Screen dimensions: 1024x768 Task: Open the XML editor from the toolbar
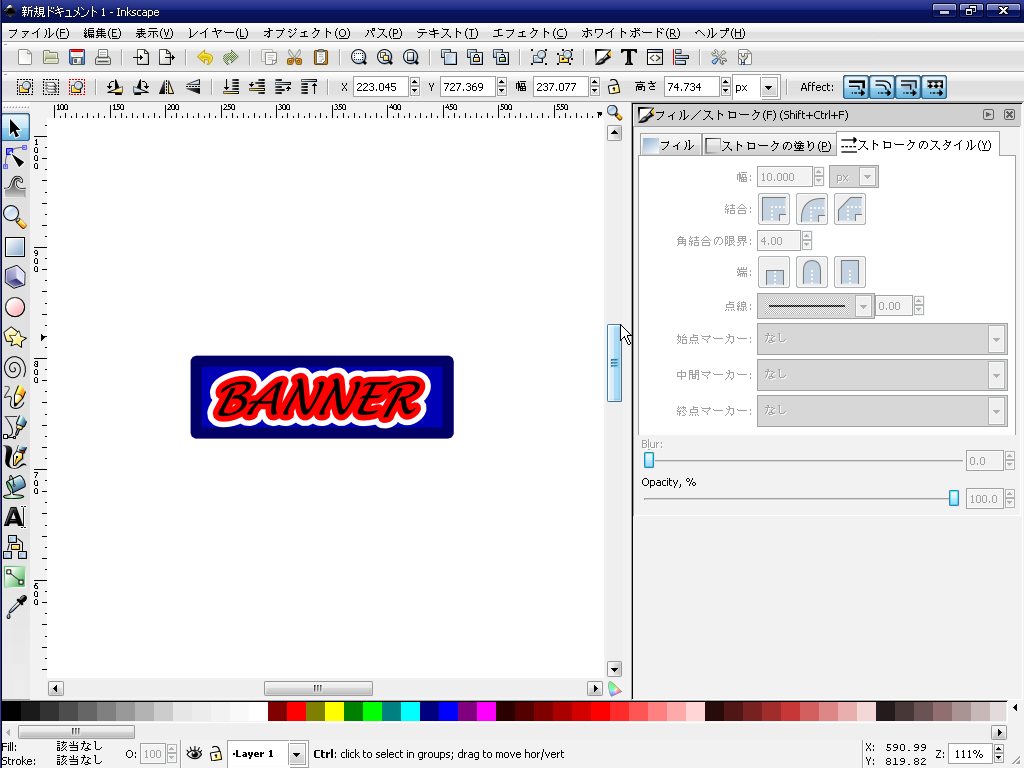click(x=655, y=57)
